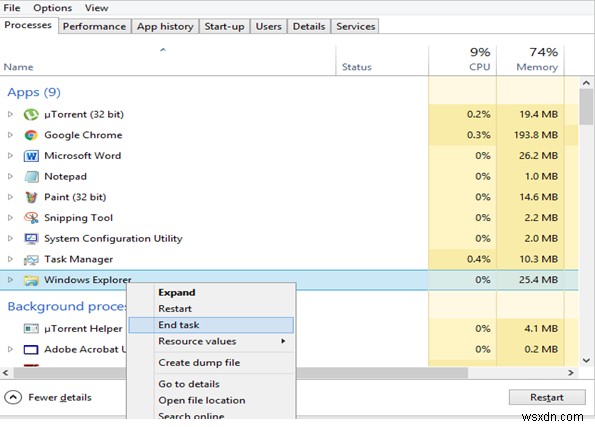This screenshot has width=595, height=427.
Task: Click the vertical scrollbar up arrow
Action: (586, 83)
